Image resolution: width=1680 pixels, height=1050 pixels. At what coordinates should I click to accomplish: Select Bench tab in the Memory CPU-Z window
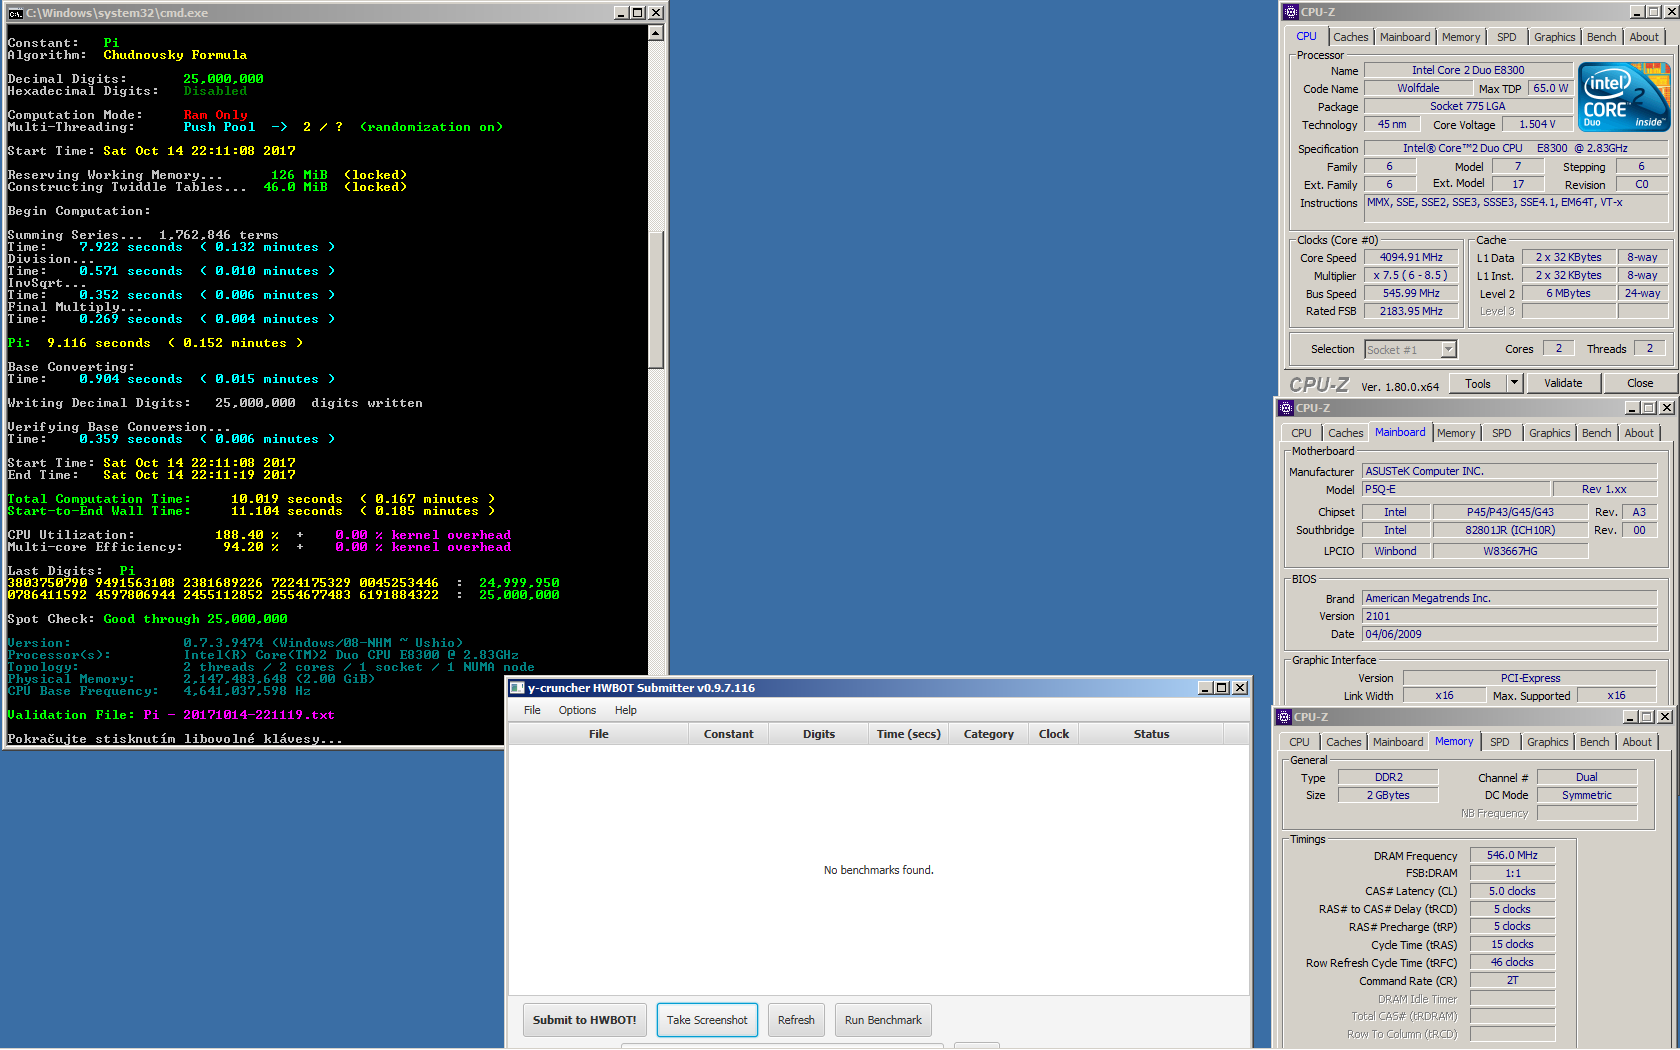pos(1594,742)
